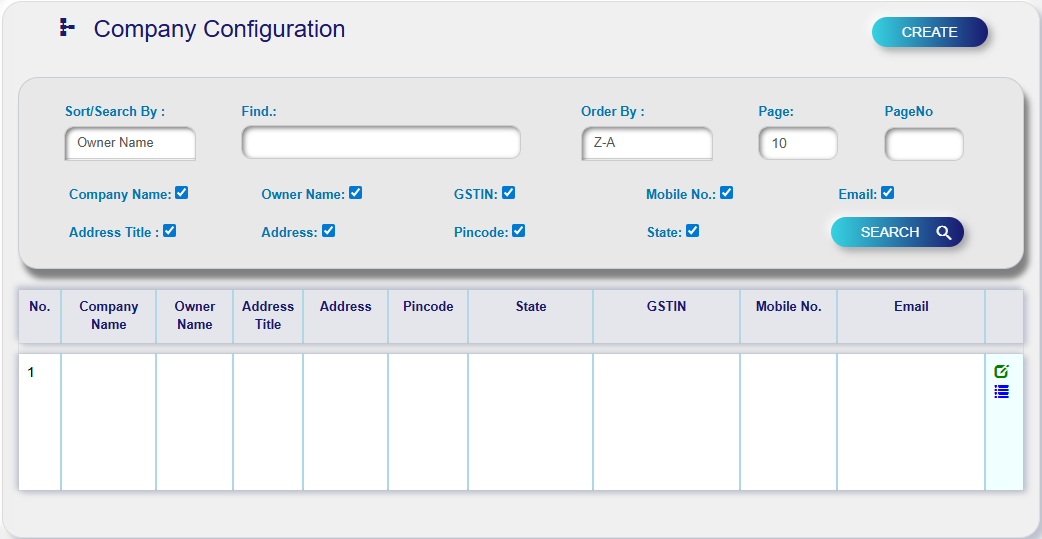The image size is (1042, 539).
Task: Click the Company Name column header
Action: tap(109, 315)
